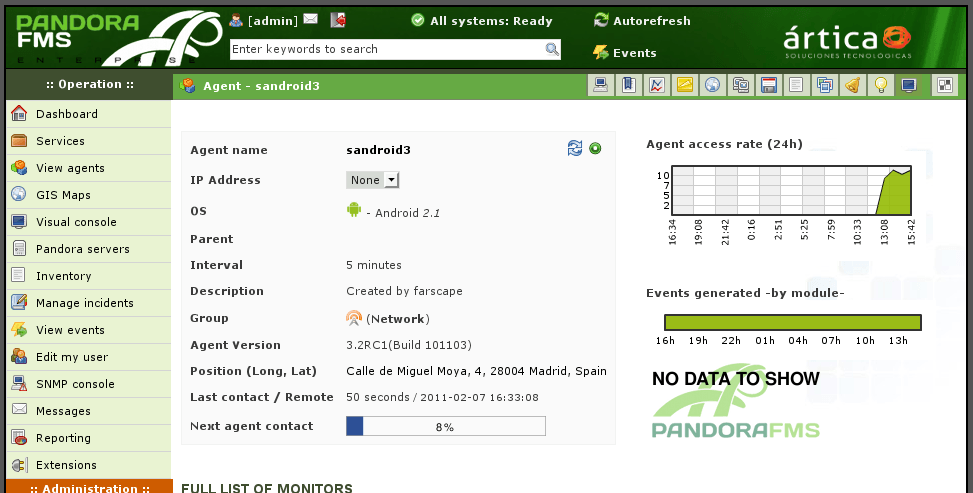
Task: Open the admin messages envelope icon in header
Action: pyautogui.click(x=311, y=19)
